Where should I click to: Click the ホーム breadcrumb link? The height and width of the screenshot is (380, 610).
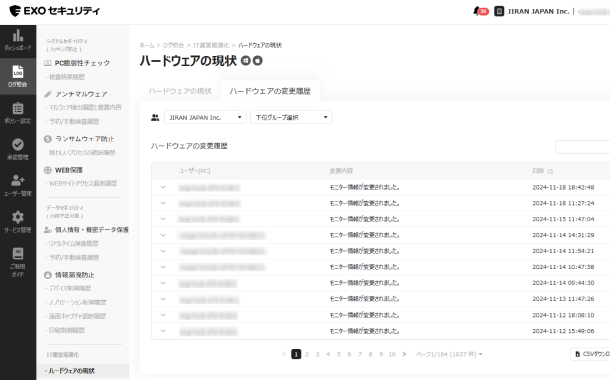[x=147, y=46]
